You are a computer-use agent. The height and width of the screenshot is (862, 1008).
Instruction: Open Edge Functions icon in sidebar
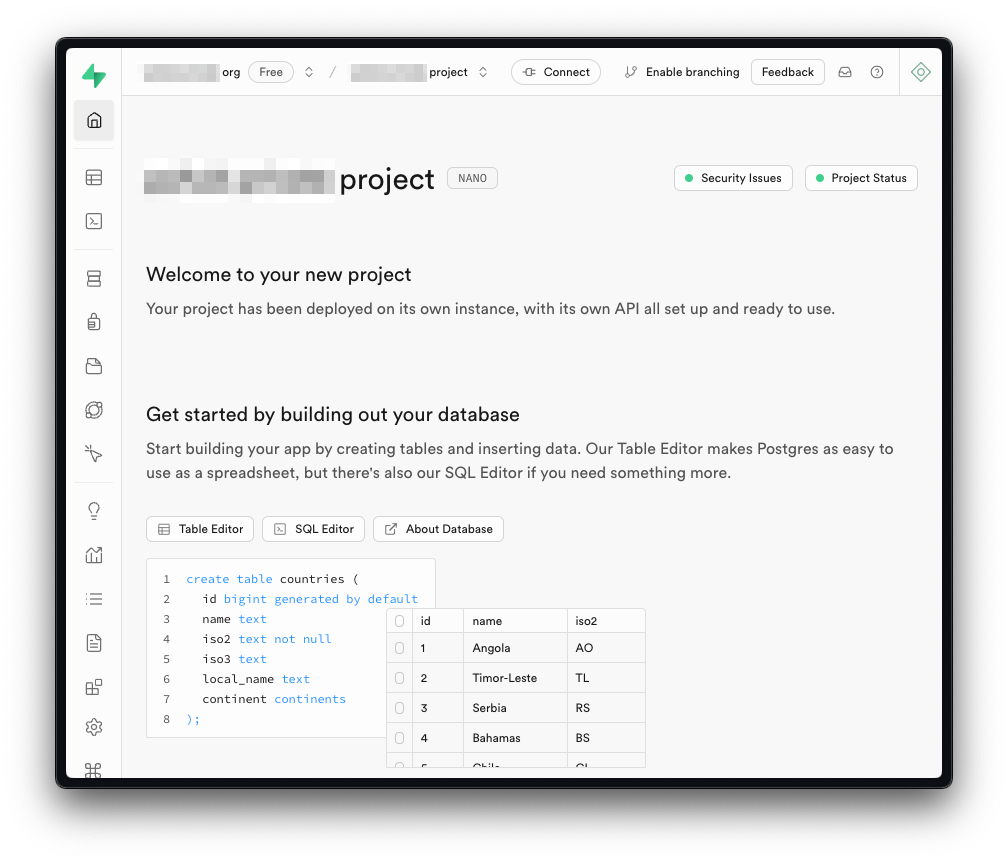94,410
